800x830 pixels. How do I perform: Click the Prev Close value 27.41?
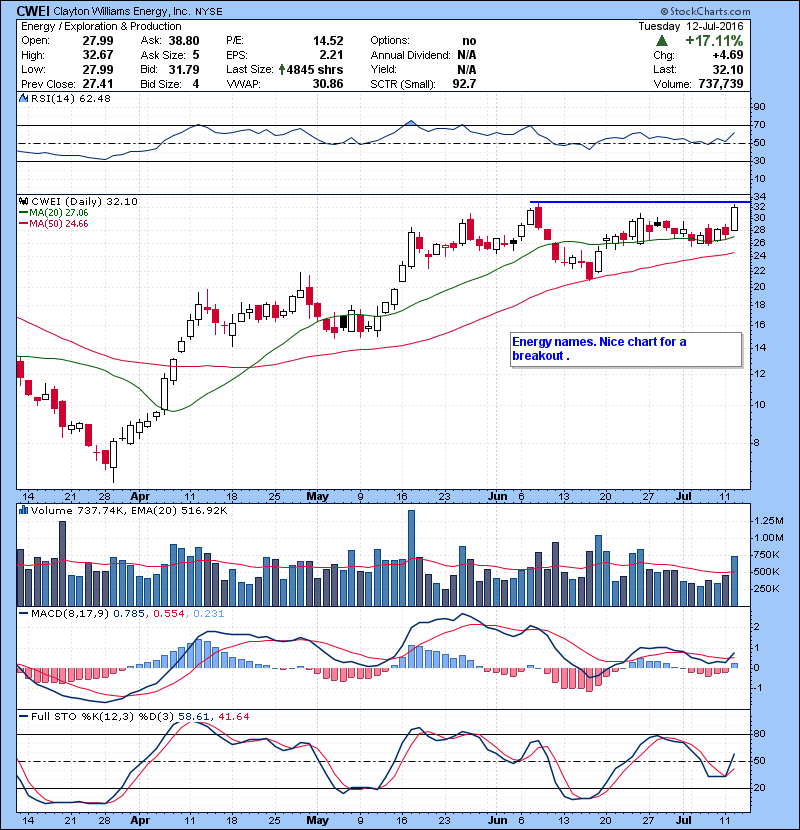point(98,84)
